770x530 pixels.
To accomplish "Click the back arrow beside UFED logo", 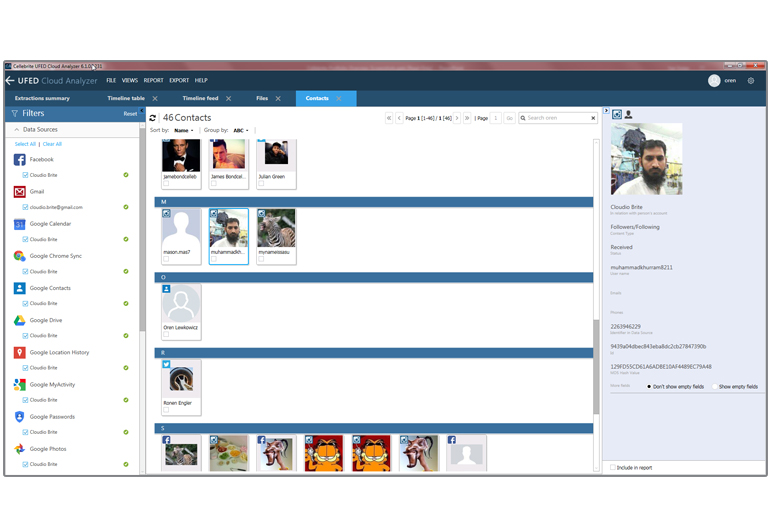I will tap(10, 80).
